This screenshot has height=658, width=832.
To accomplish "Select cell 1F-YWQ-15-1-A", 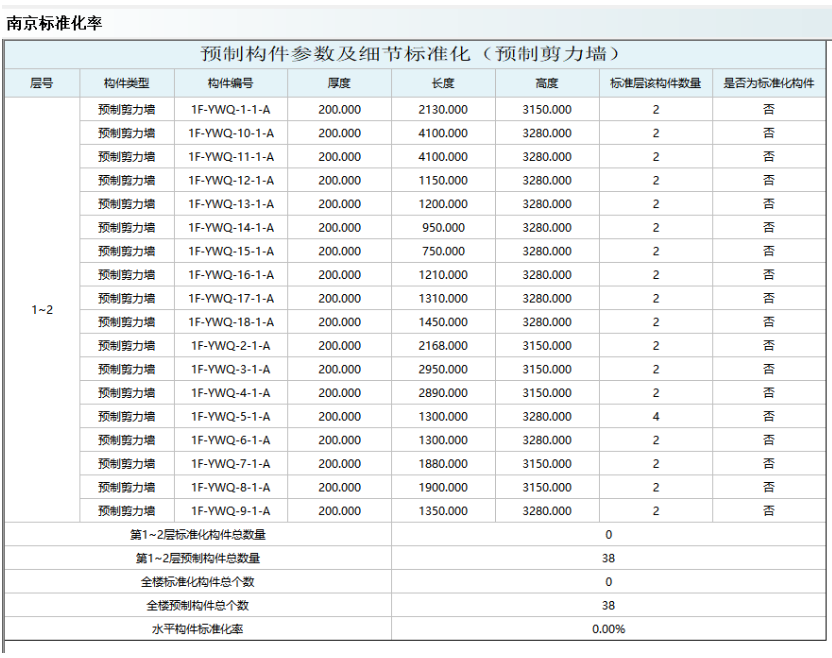I will tap(231, 251).
